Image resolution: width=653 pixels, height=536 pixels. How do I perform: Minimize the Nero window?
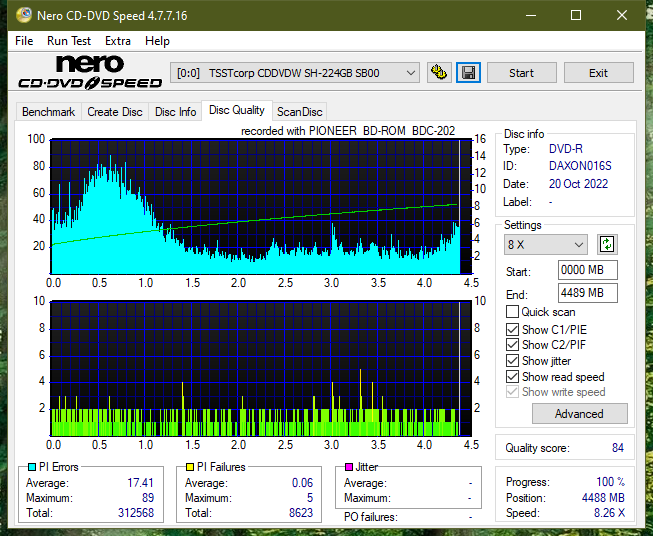pyautogui.click(x=531, y=15)
